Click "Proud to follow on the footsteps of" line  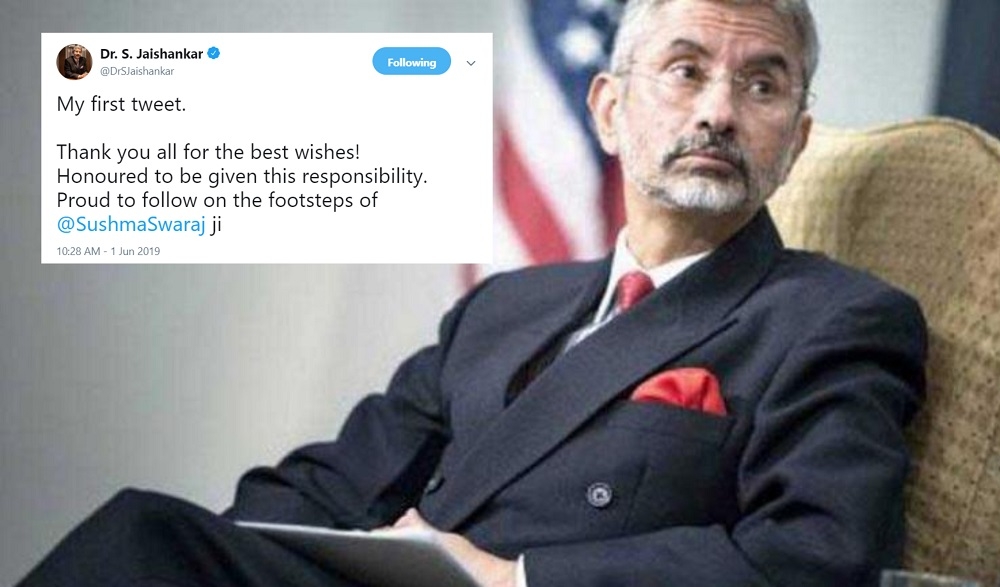click(x=217, y=200)
